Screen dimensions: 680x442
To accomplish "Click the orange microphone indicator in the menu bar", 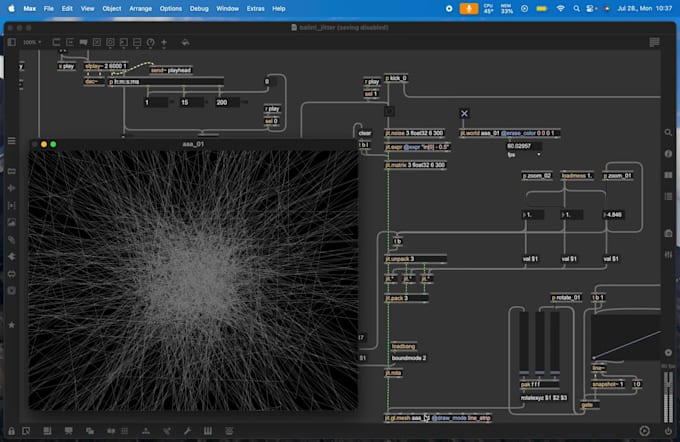I will click(469, 8).
